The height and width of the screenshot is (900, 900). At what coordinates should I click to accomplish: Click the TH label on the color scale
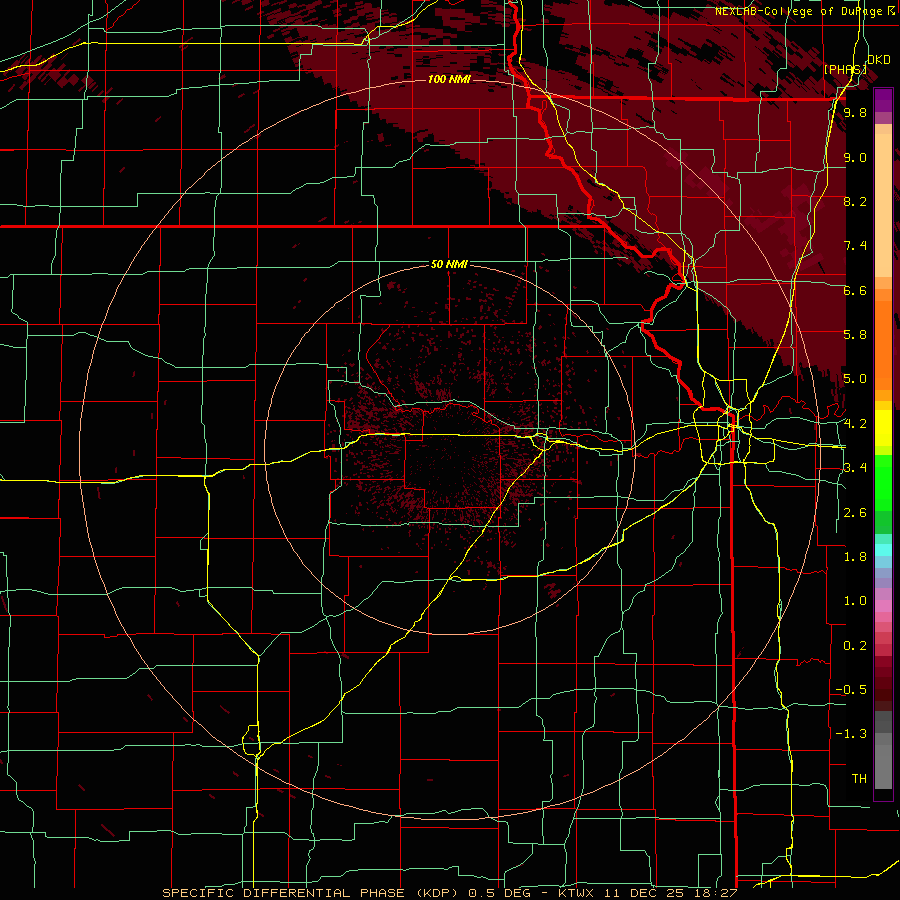[859, 779]
